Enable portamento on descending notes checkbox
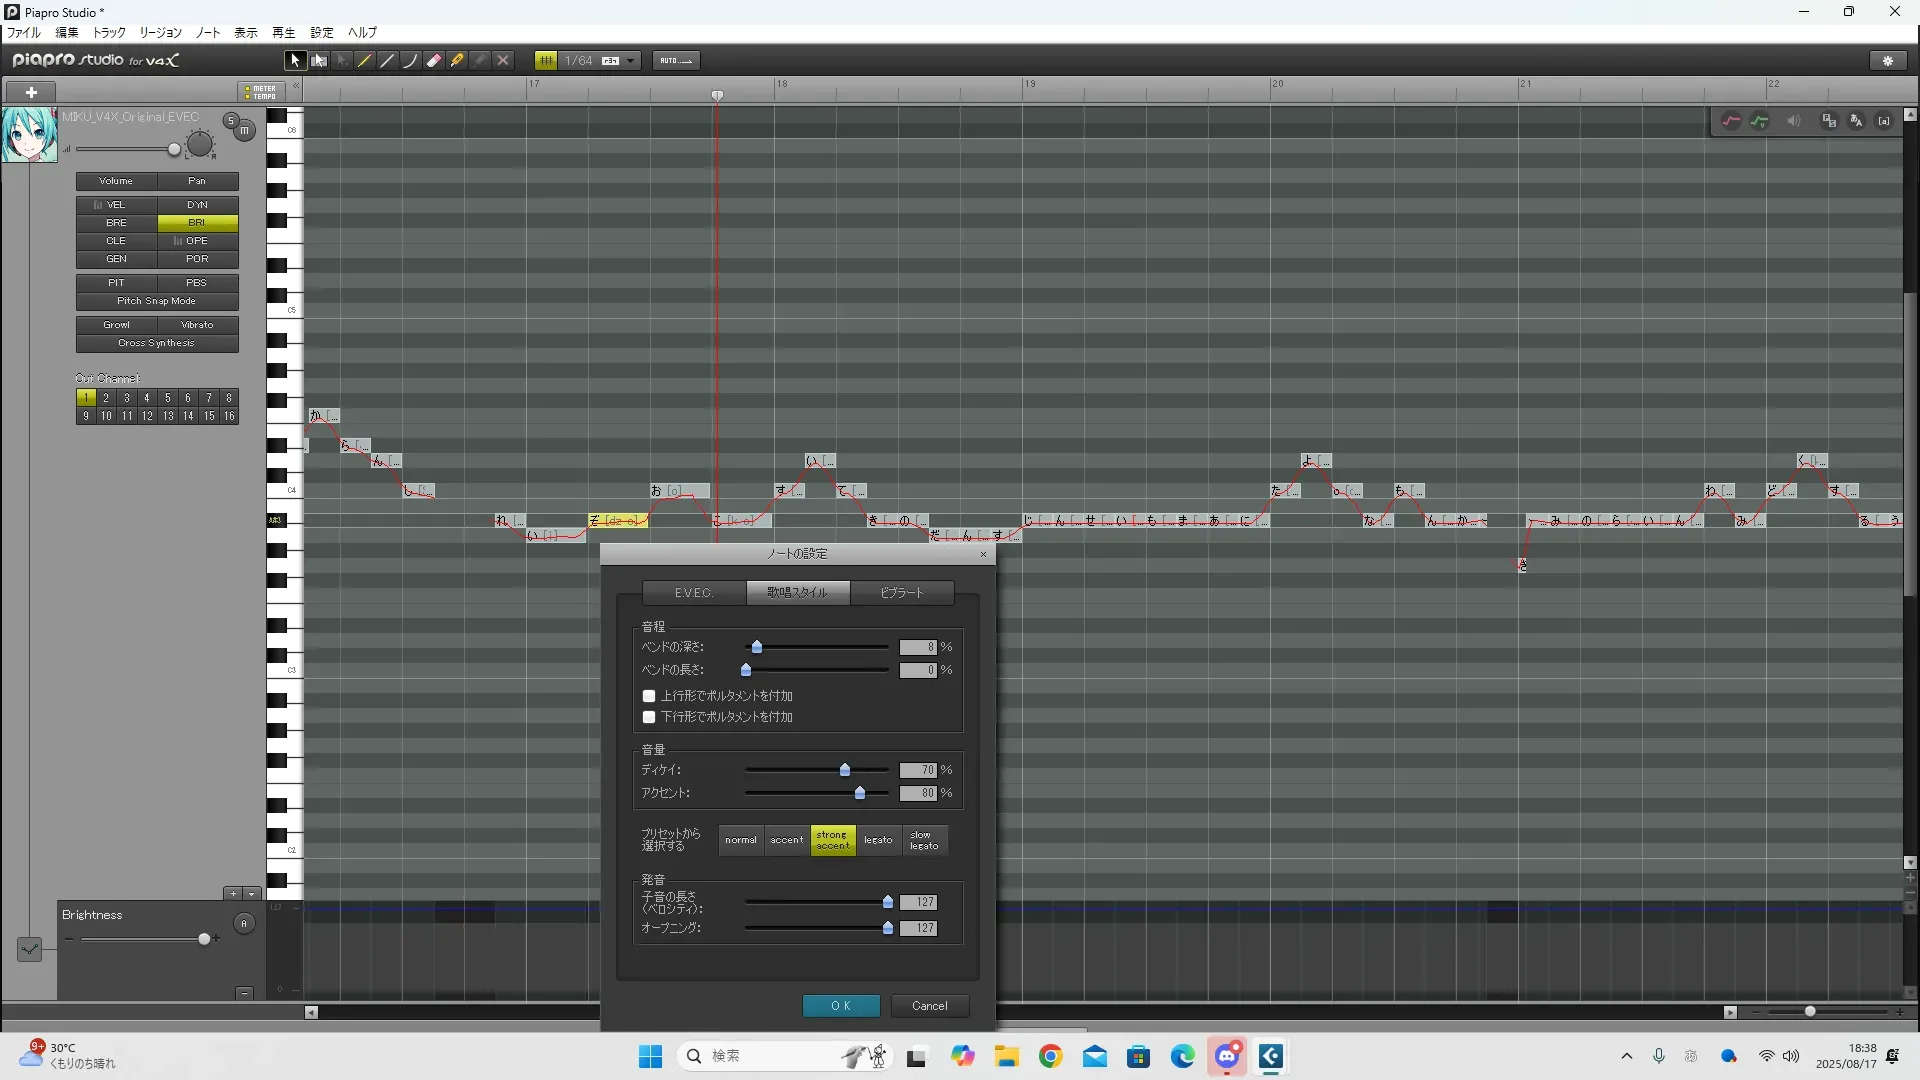1920x1080 pixels. tap(649, 717)
